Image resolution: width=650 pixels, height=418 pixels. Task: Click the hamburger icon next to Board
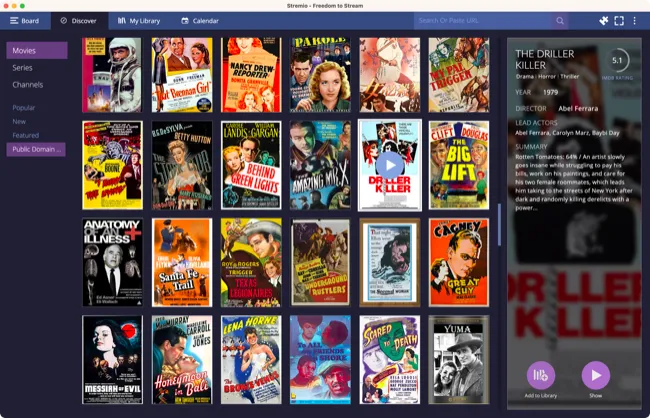pos(14,21)
